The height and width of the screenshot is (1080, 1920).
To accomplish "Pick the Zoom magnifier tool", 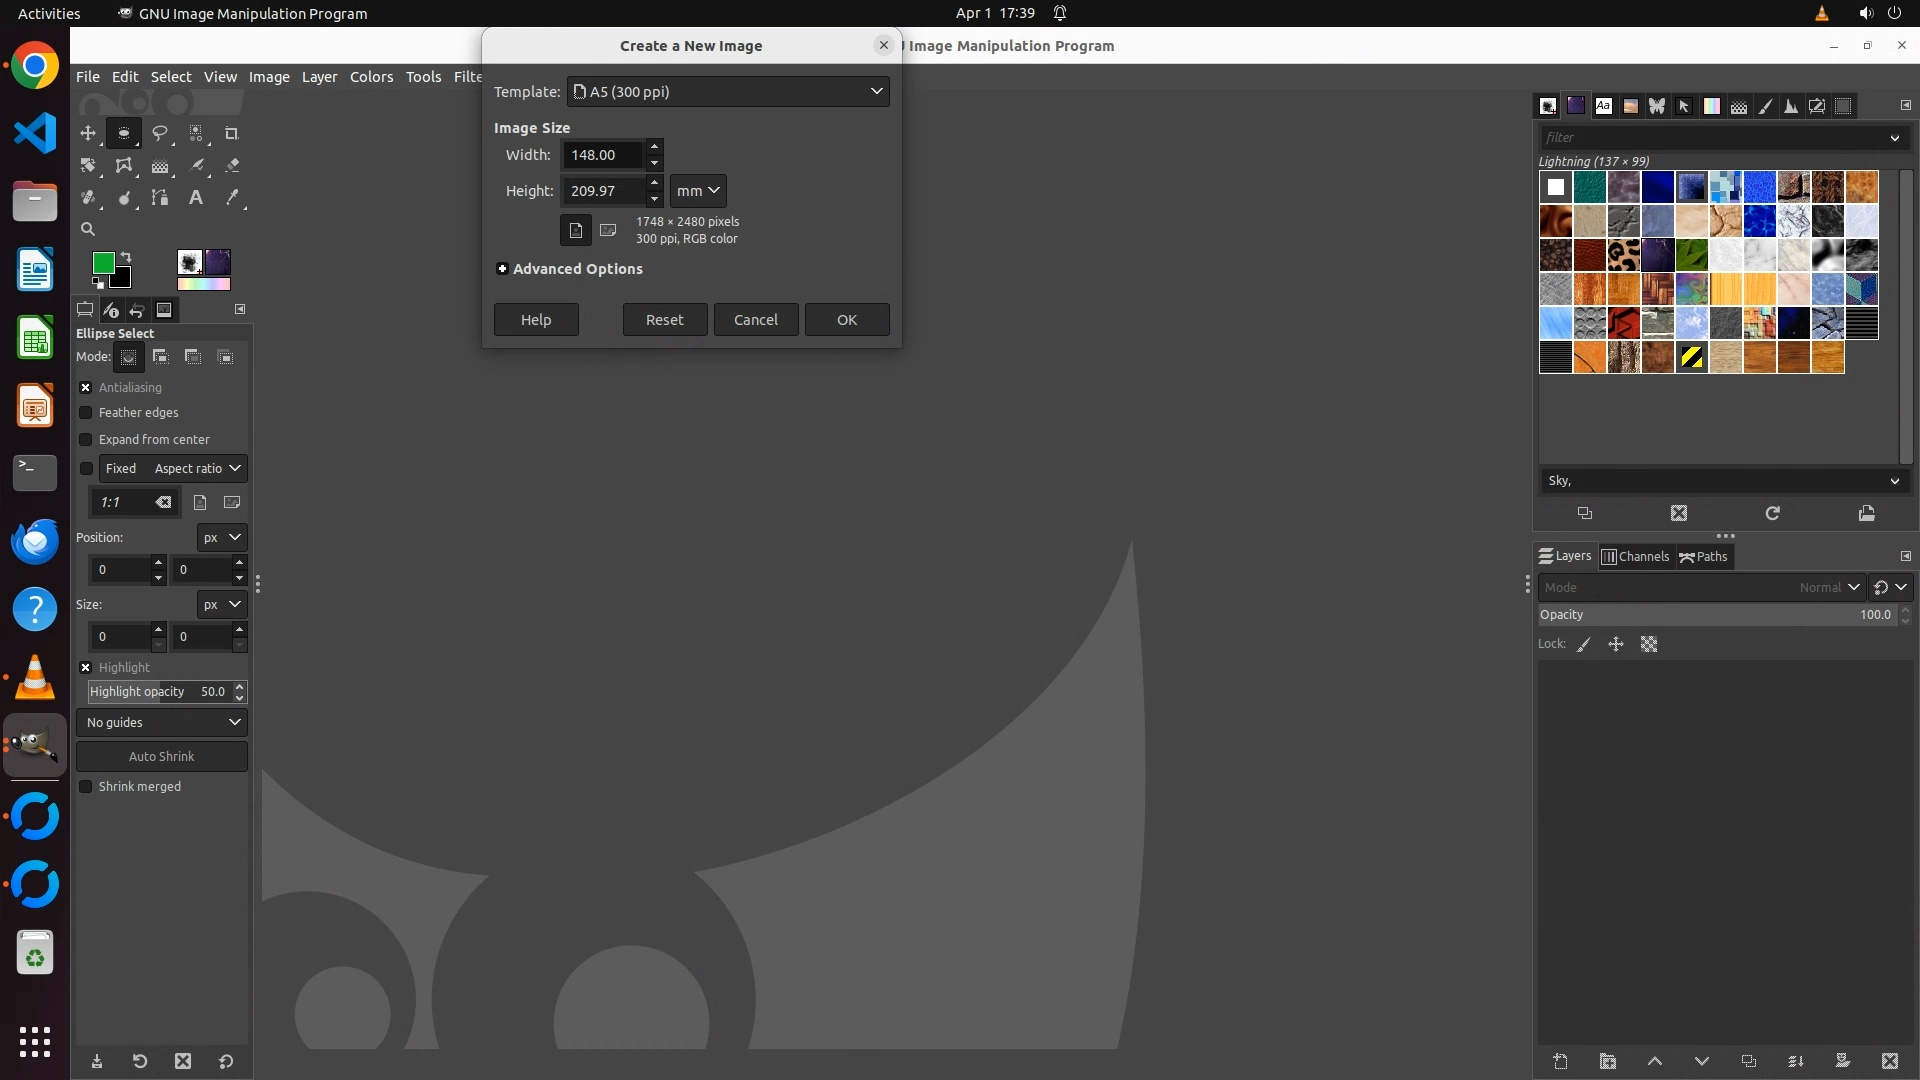I will point(88,229).
